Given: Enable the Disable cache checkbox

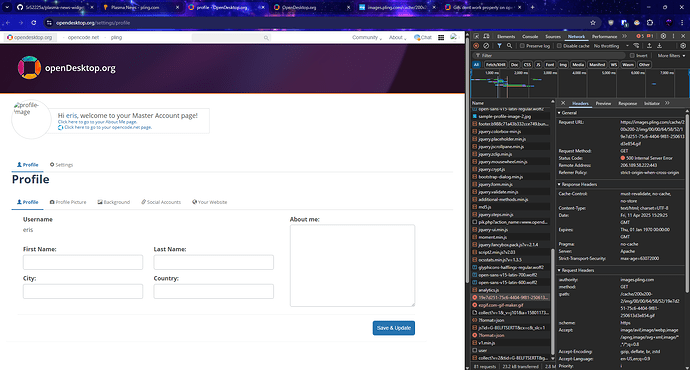Looking at the screenshot, I should (x=559, y=46).
